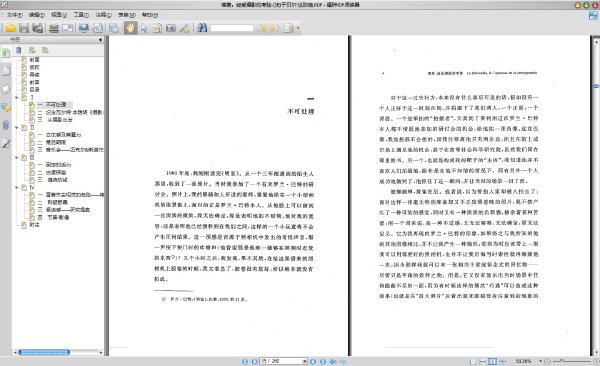The height and width of the screenshot is (366, 600).
Task: Save the document with the floppy disk icon
Action: pos(24,28)
